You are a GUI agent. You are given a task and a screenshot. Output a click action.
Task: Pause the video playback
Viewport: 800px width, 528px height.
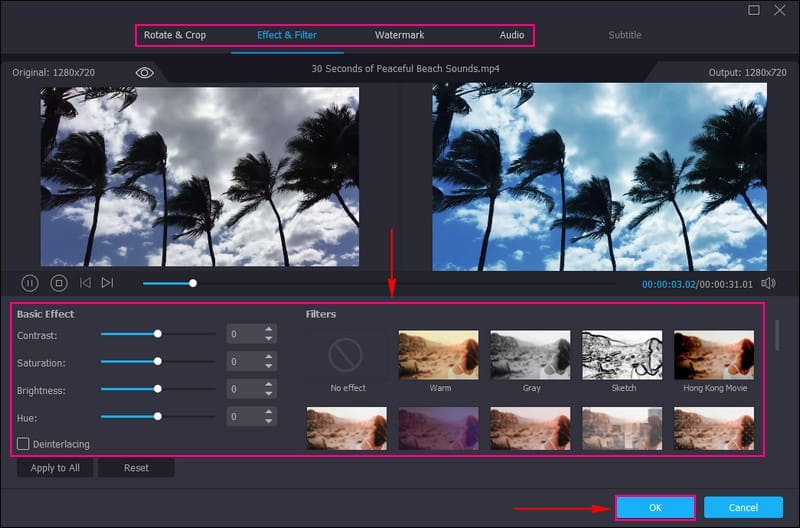[30, 284]
